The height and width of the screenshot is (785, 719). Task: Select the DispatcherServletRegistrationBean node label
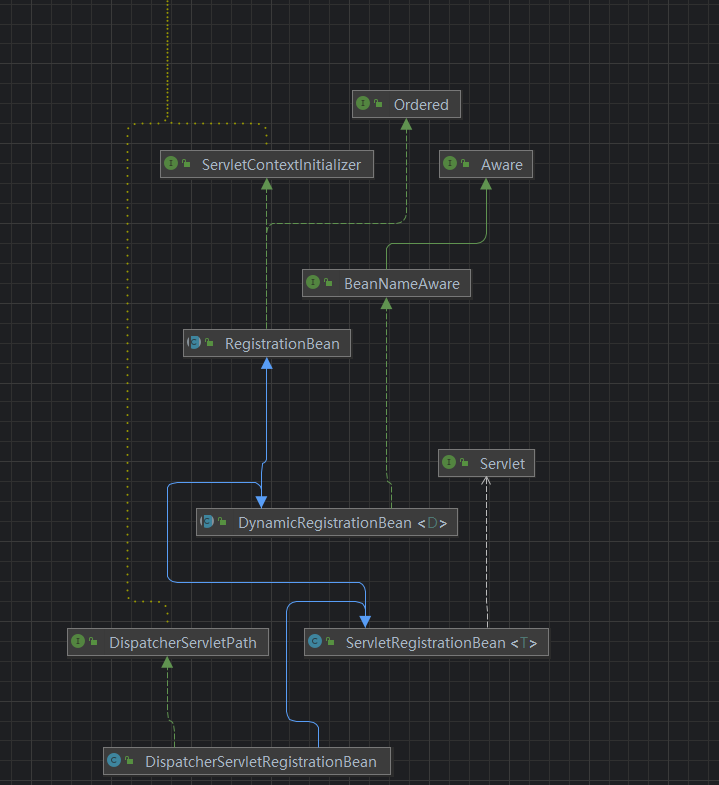tap(260, 762)
